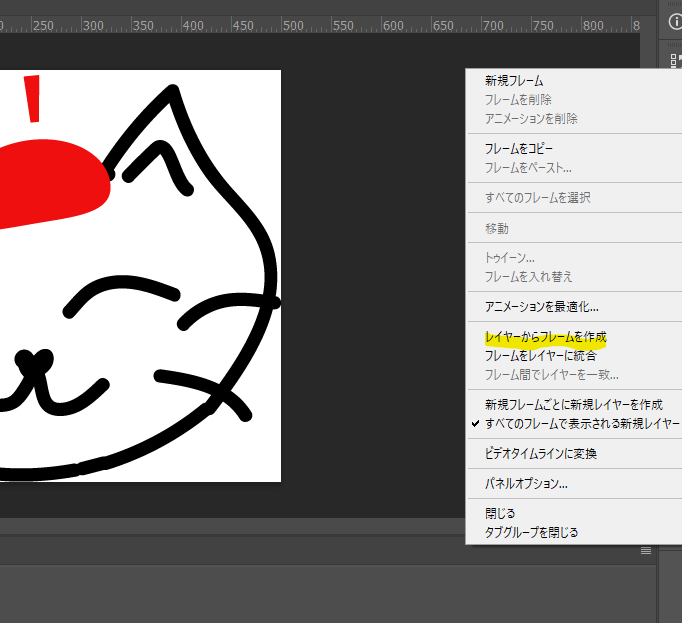Enable 新規フレームごとに新規レイヤーを作成 option
This screenshot has width=682, height=623.
[573, 405]
